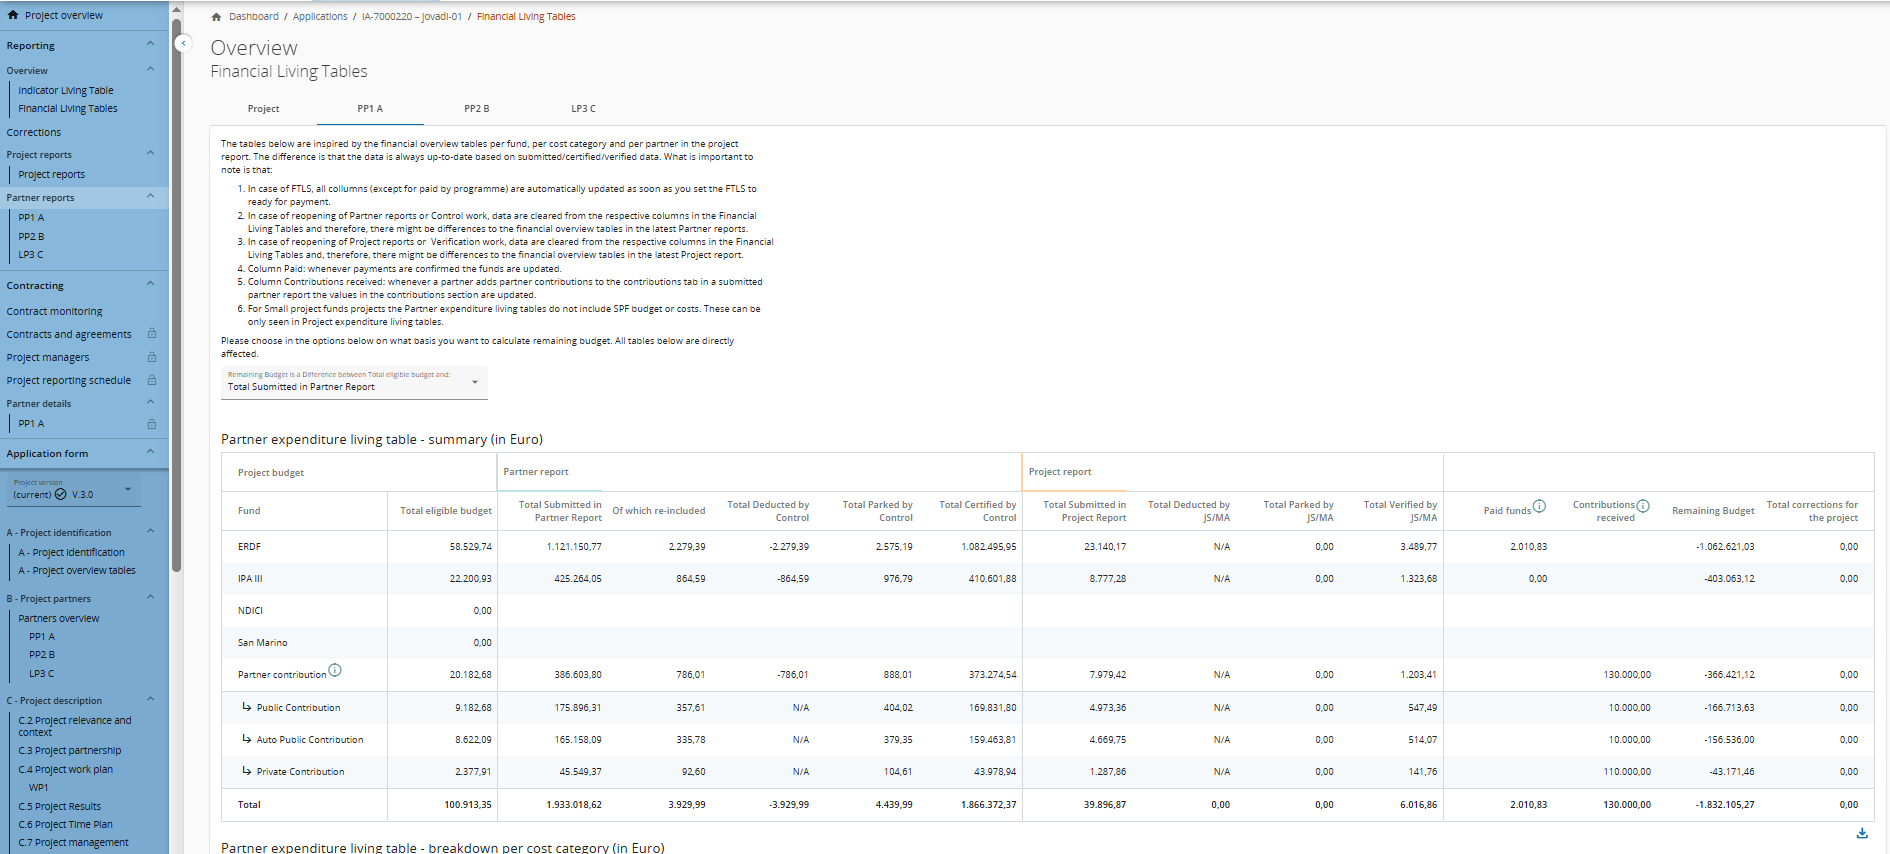1890x854 pixels.
Task: Switch to the PP2 B tab
Action: 476,109
